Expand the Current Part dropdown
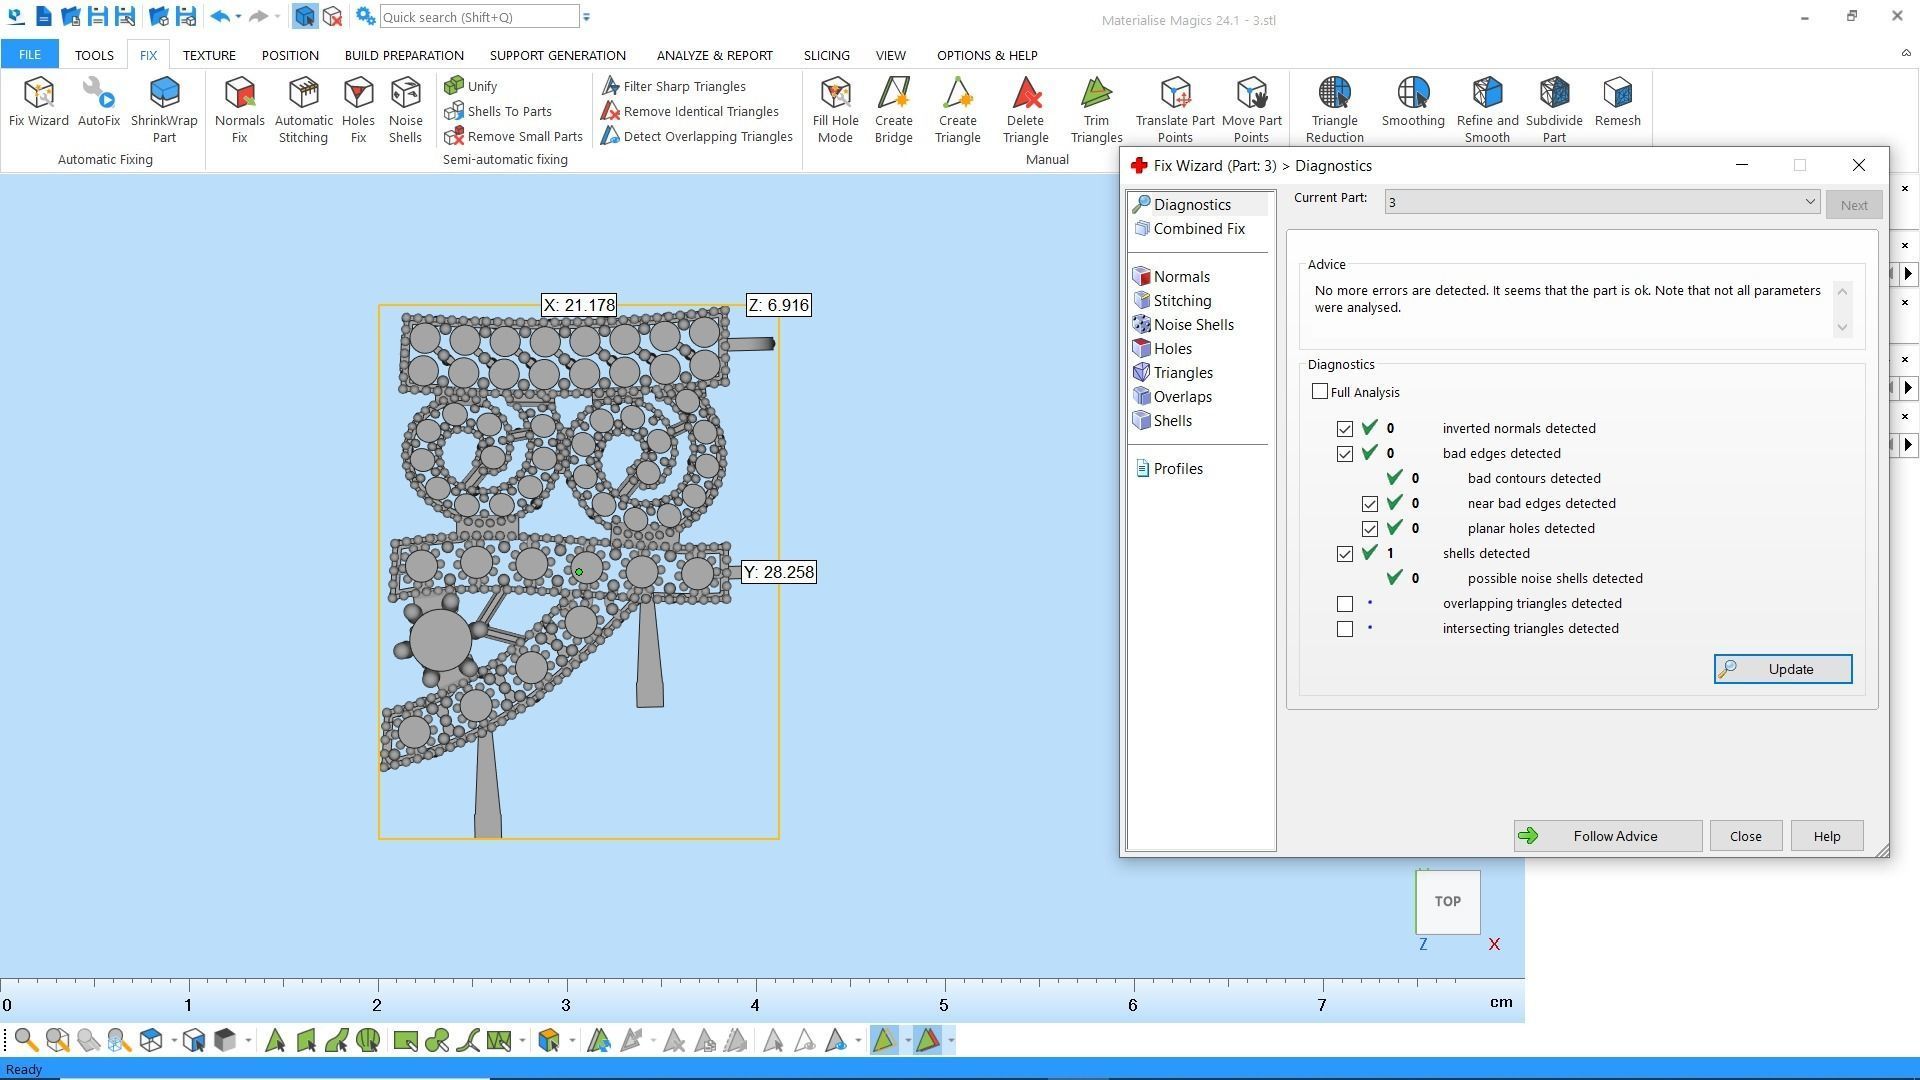 [1809, 202]
